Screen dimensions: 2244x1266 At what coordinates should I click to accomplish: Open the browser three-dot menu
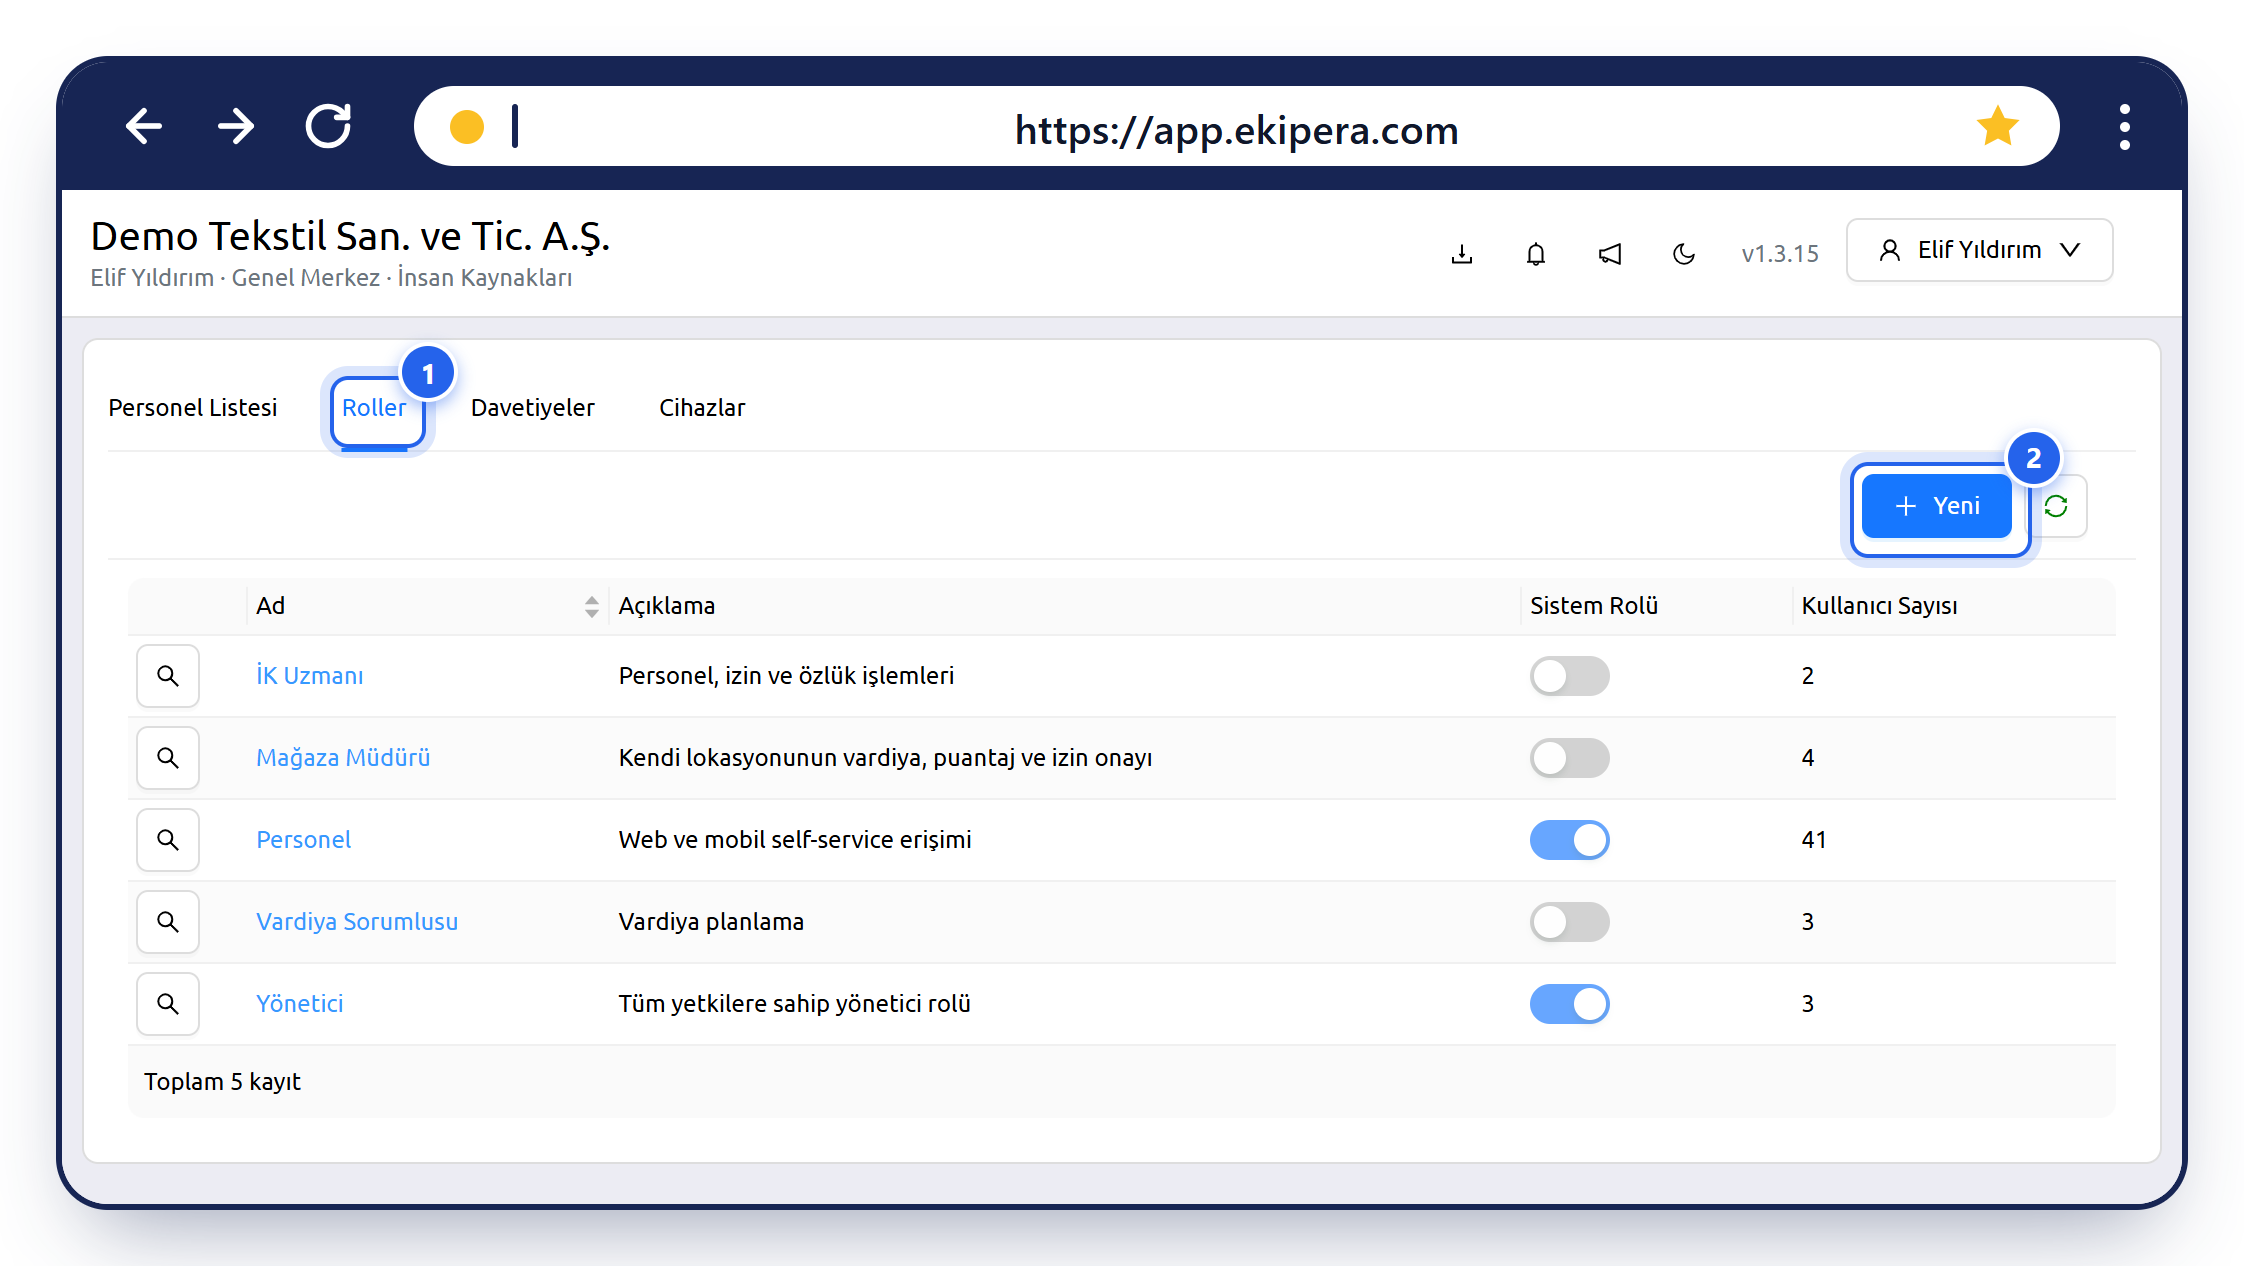2124,127
